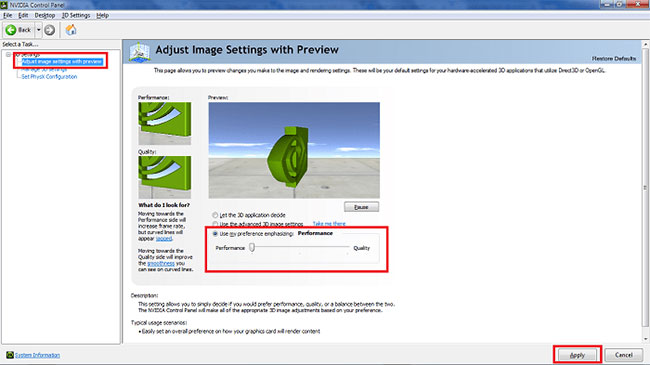
Task: Click the Performance sample thumbnail
Action: pos(165,123)
